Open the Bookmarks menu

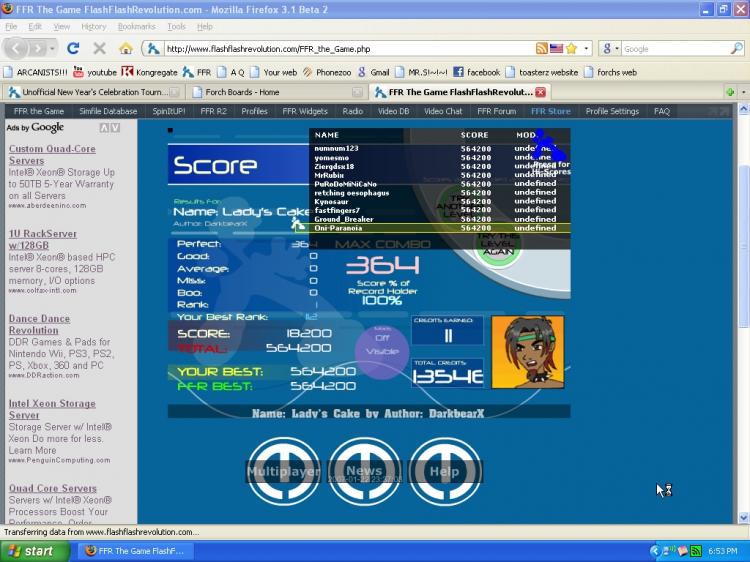tap(136, 27)
